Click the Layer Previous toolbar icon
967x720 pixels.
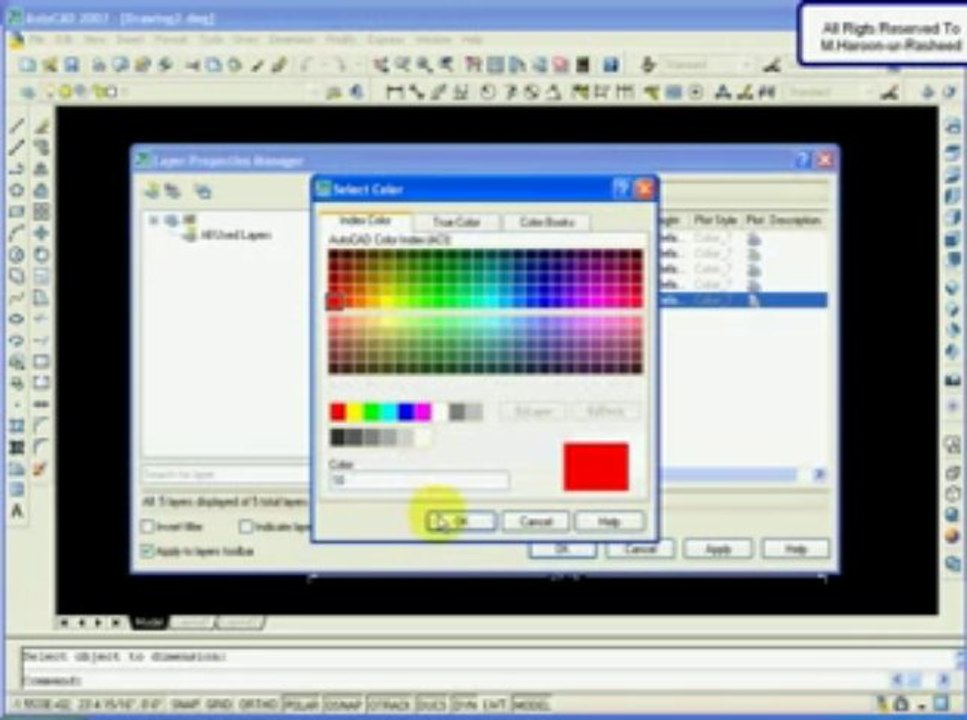356,93
